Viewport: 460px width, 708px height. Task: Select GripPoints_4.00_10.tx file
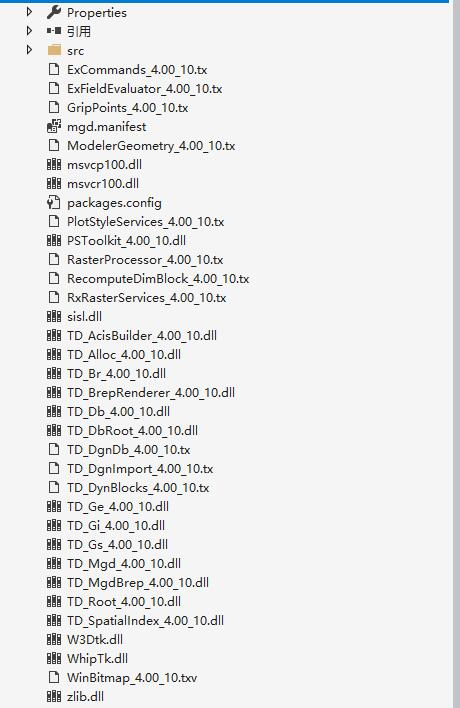127,107
